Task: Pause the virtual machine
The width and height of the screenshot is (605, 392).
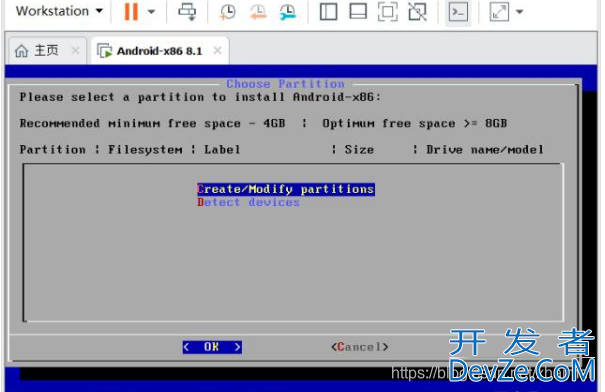Action: 131,12
